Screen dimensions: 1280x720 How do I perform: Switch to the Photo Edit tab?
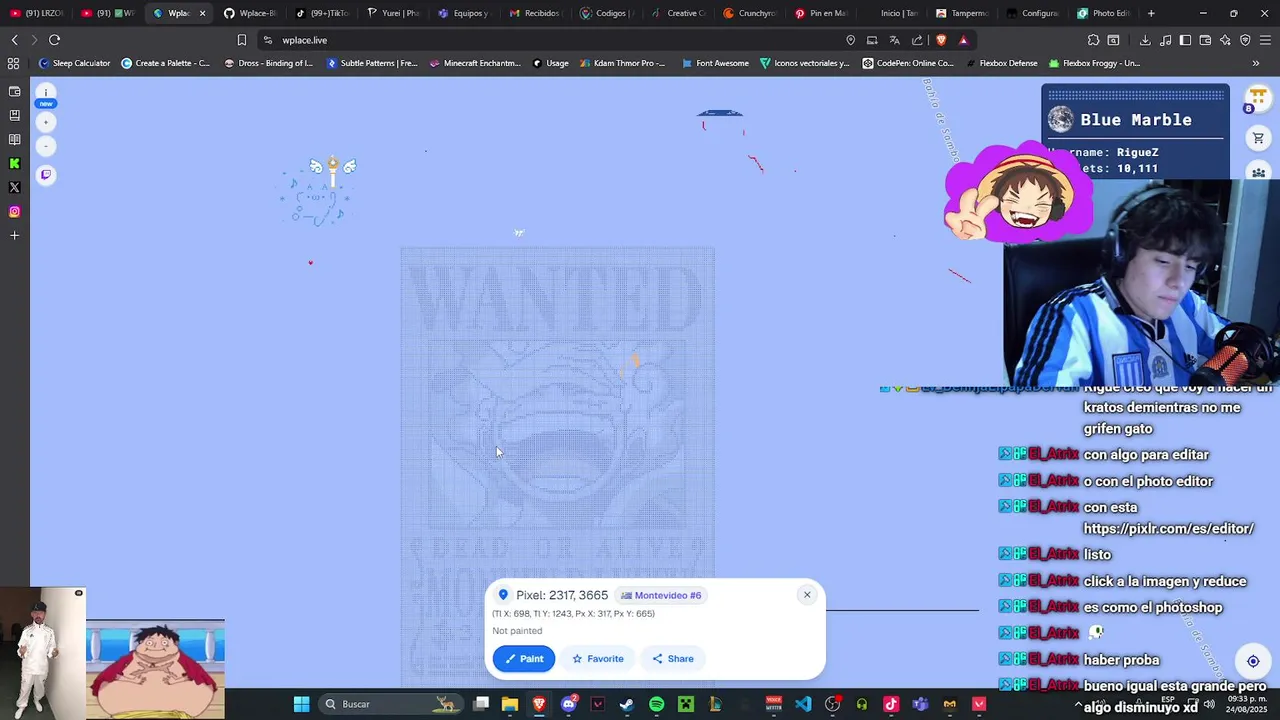coord(1105,13)
